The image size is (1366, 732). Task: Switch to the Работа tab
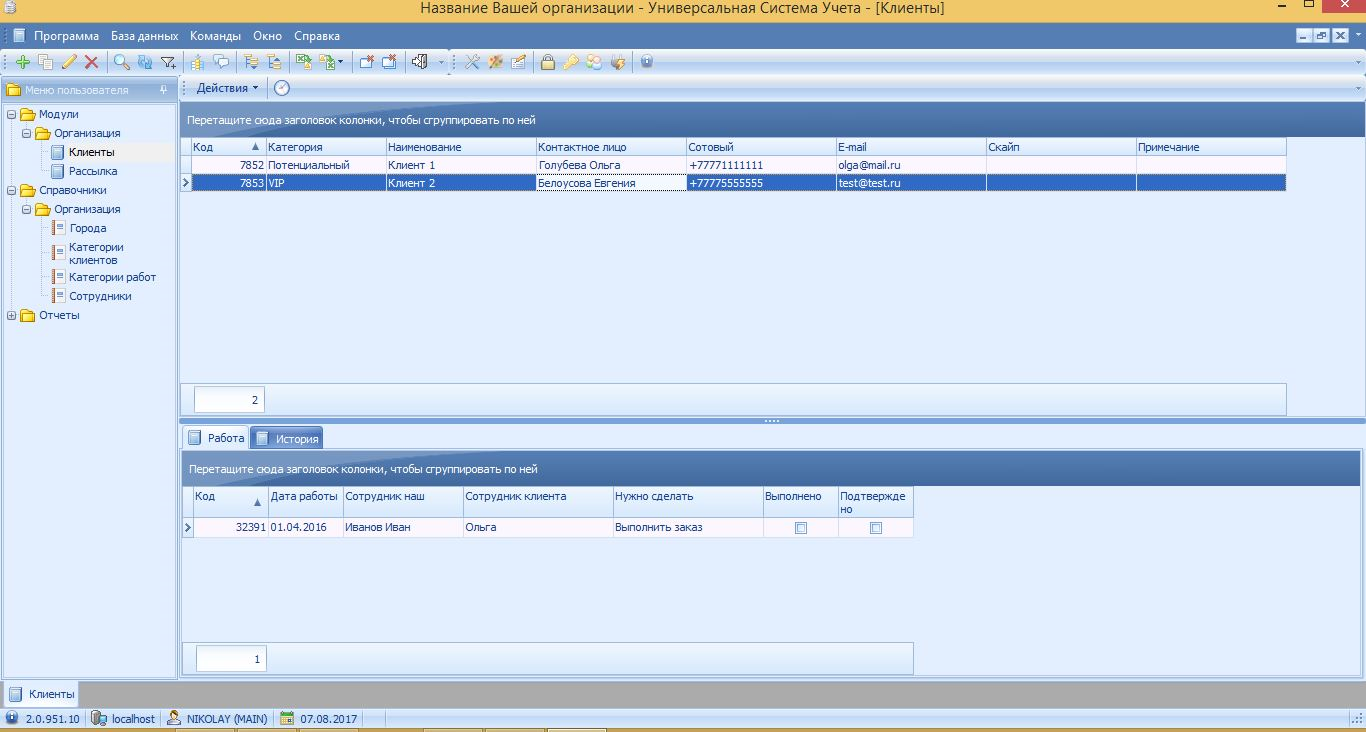tap(215, 438)
